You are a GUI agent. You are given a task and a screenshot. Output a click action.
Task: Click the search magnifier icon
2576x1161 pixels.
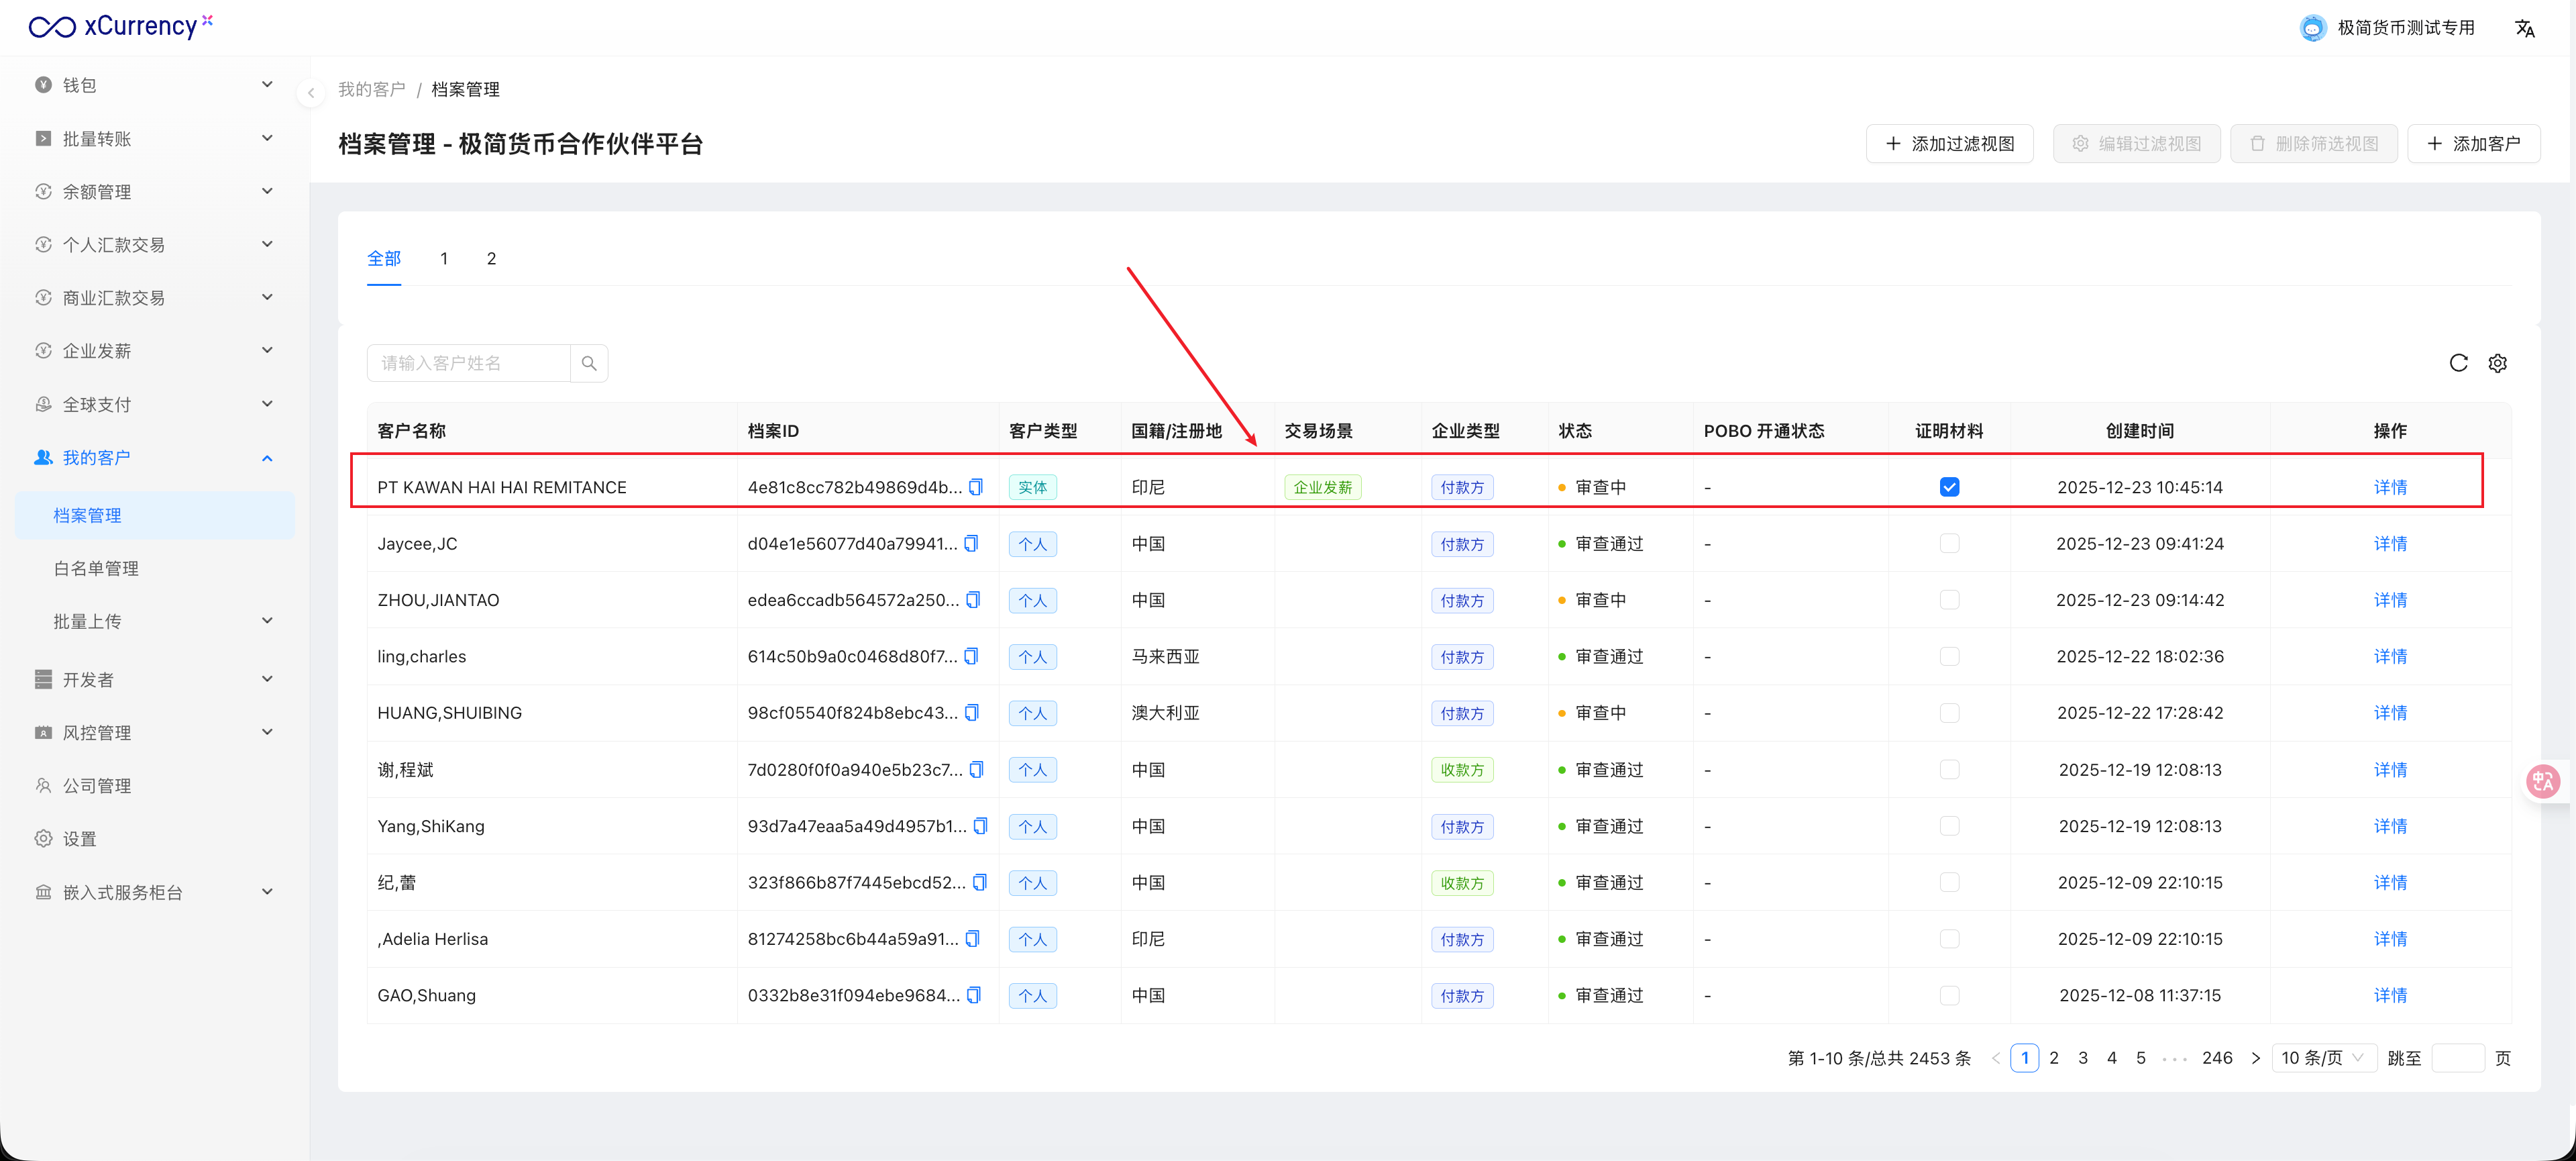(589, 363)
